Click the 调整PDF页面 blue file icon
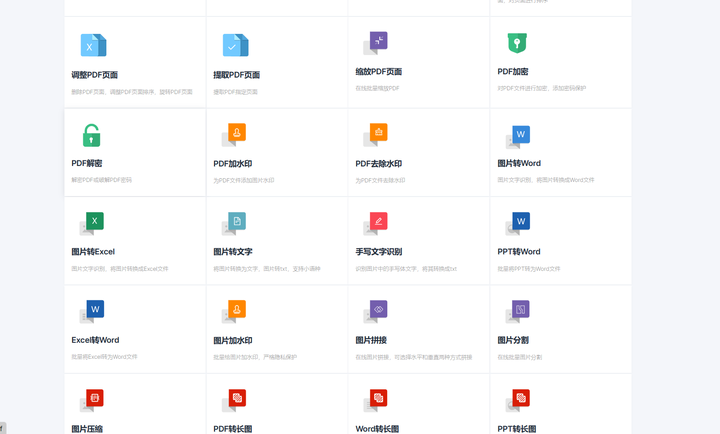Viewport: 720px width, 434px height. (93, 45)
